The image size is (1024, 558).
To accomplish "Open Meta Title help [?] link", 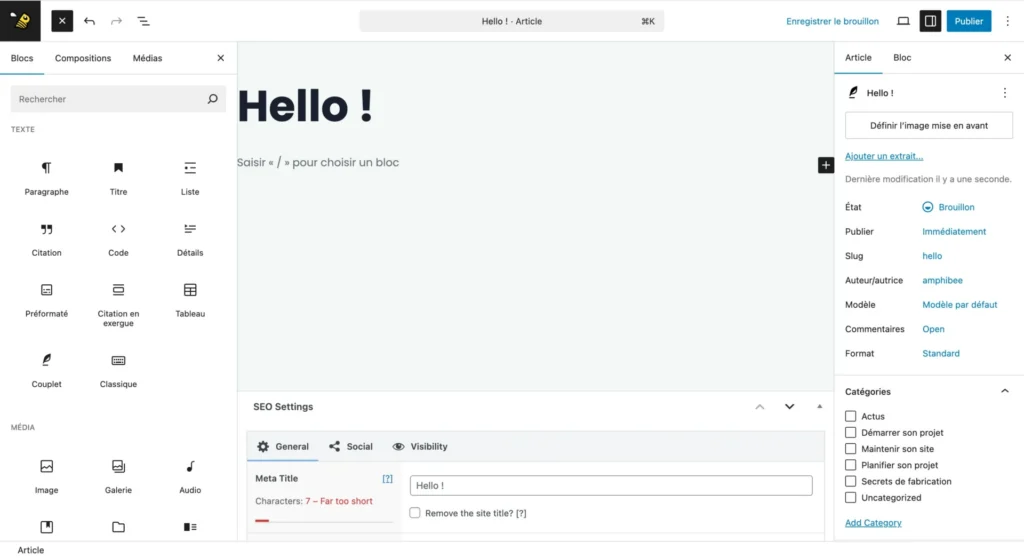I will (x=387, y=479).
